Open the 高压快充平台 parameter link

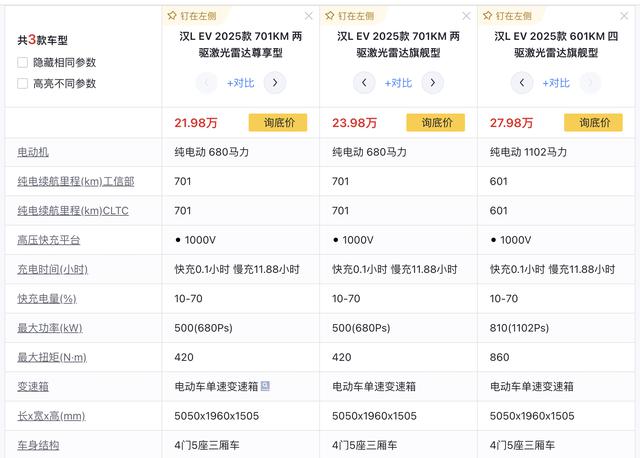(x=49, y=240)
